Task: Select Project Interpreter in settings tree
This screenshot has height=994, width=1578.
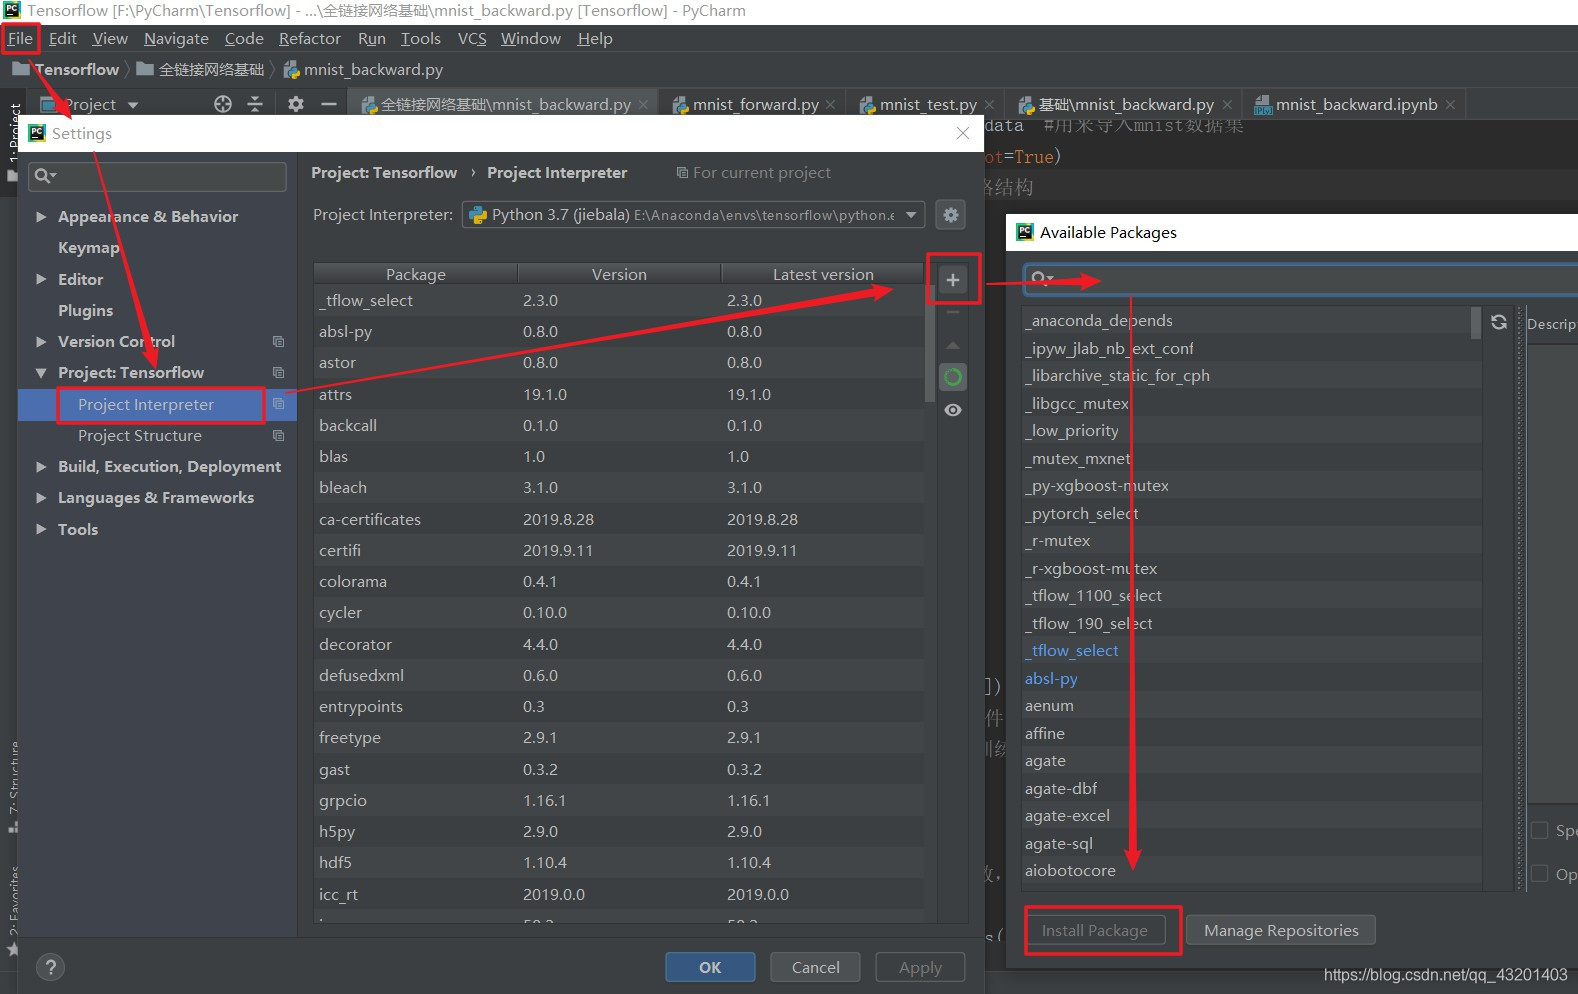Action: pyautogui.click(x=146, y=405)
